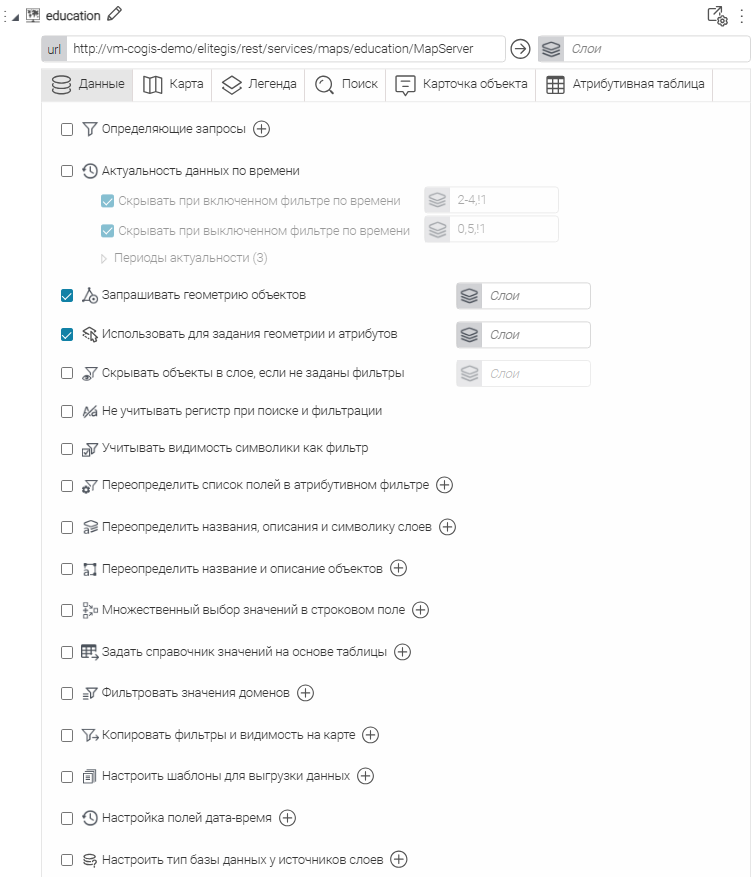This screenshot has width=756, height=877.
Task: Check Не учитывать регистр при поиске checkbox
Action: (67, 411)
